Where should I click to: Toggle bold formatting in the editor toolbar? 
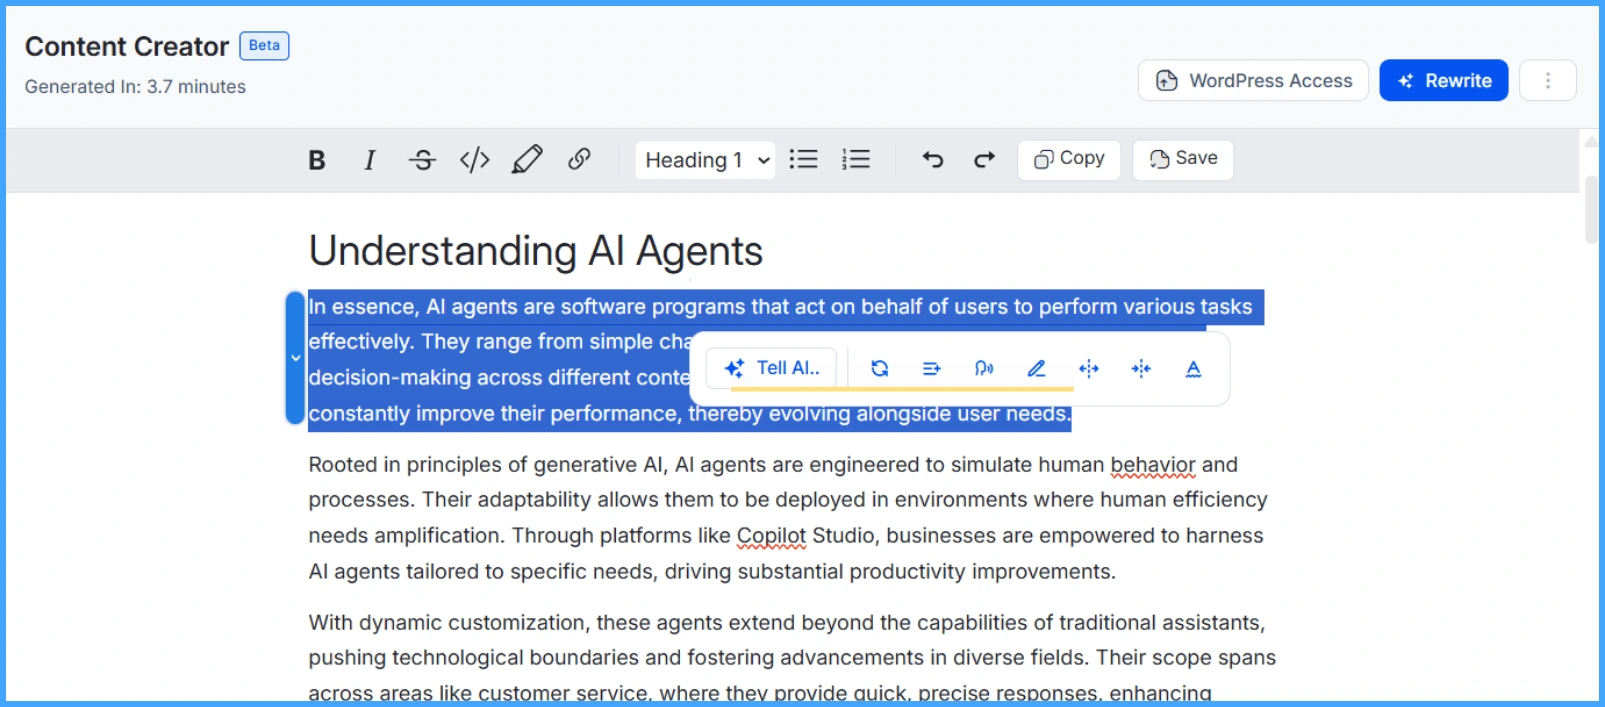tap(317, 160)
